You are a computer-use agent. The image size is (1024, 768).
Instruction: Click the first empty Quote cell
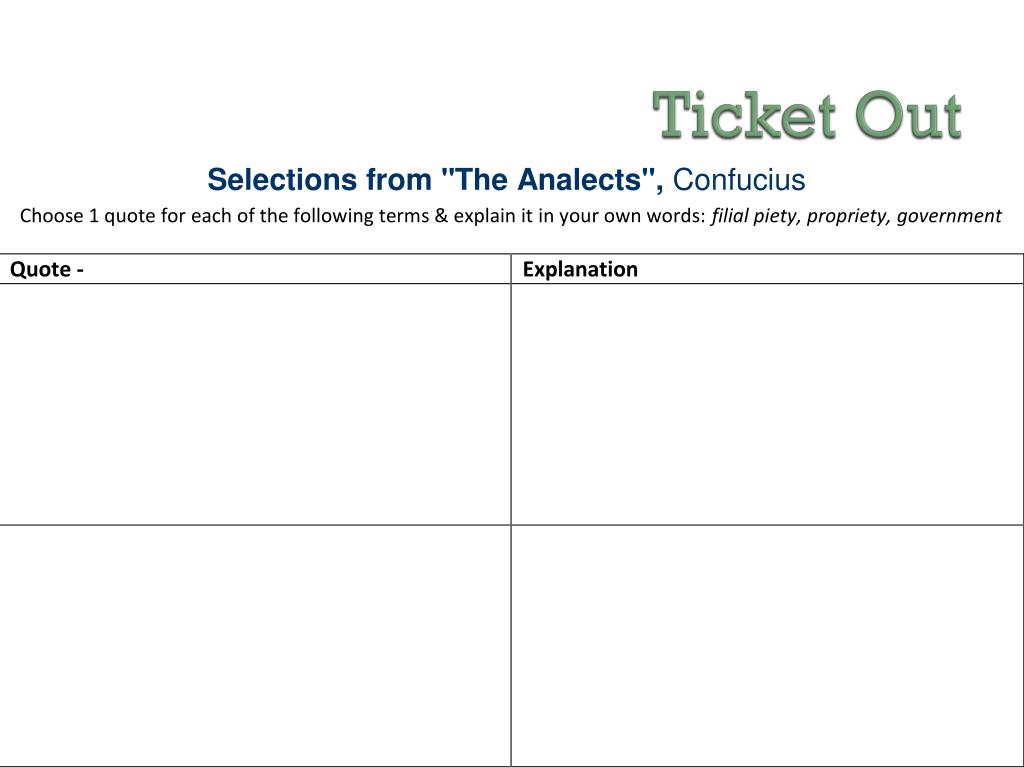pyautogui.click(x=255, y=404)
